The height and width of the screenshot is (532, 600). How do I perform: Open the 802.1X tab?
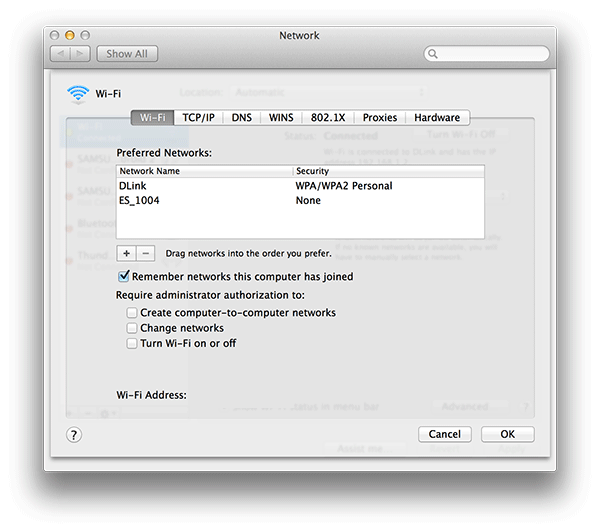(328, 117)
